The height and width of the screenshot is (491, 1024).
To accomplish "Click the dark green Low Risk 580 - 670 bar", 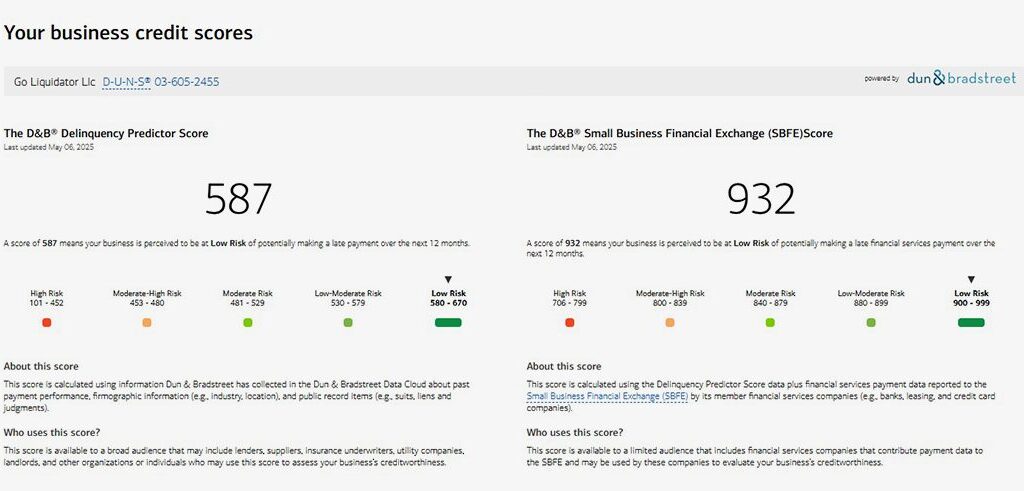I will [x=448, y=323].
